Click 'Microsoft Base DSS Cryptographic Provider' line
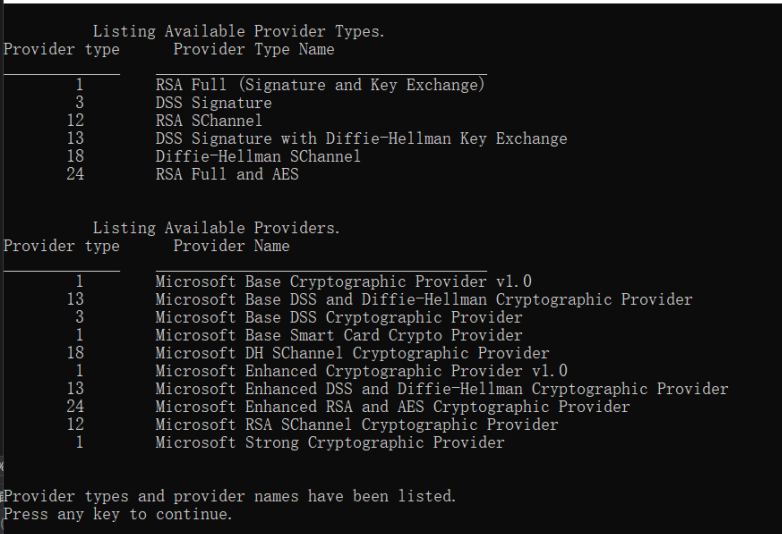Screen dimensions: 782x534 pyautogui.click(x=338, y=318)
